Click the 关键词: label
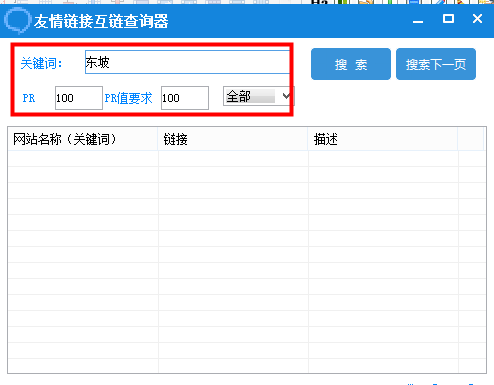494x385 pixels. pos(41,63)
